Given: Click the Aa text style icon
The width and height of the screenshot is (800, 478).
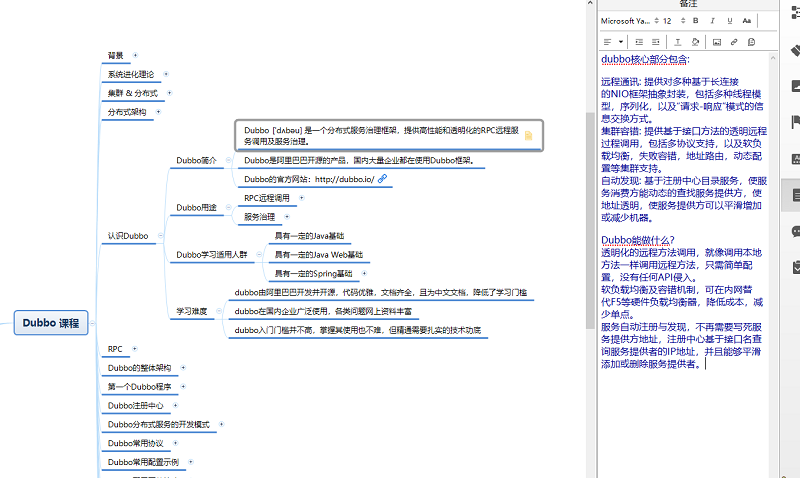Looking at the screenshot, I should pos(746,21).
